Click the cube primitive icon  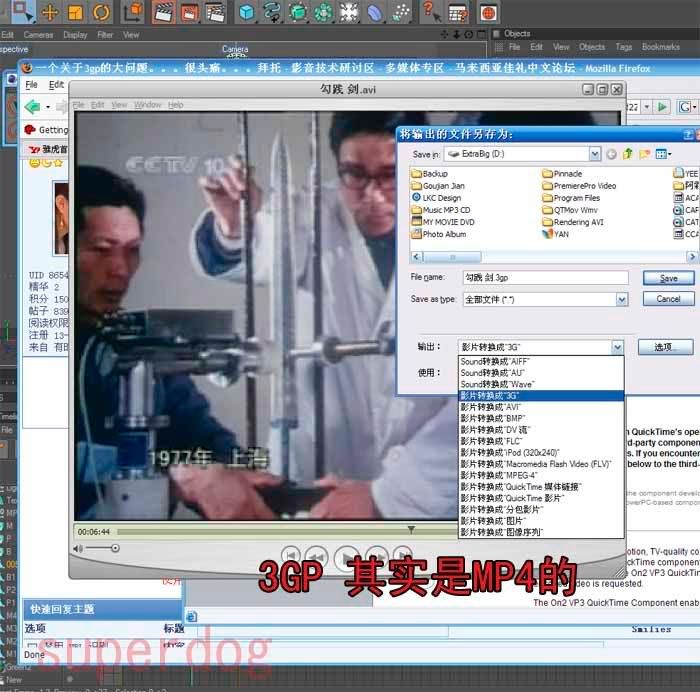(246, 12)
